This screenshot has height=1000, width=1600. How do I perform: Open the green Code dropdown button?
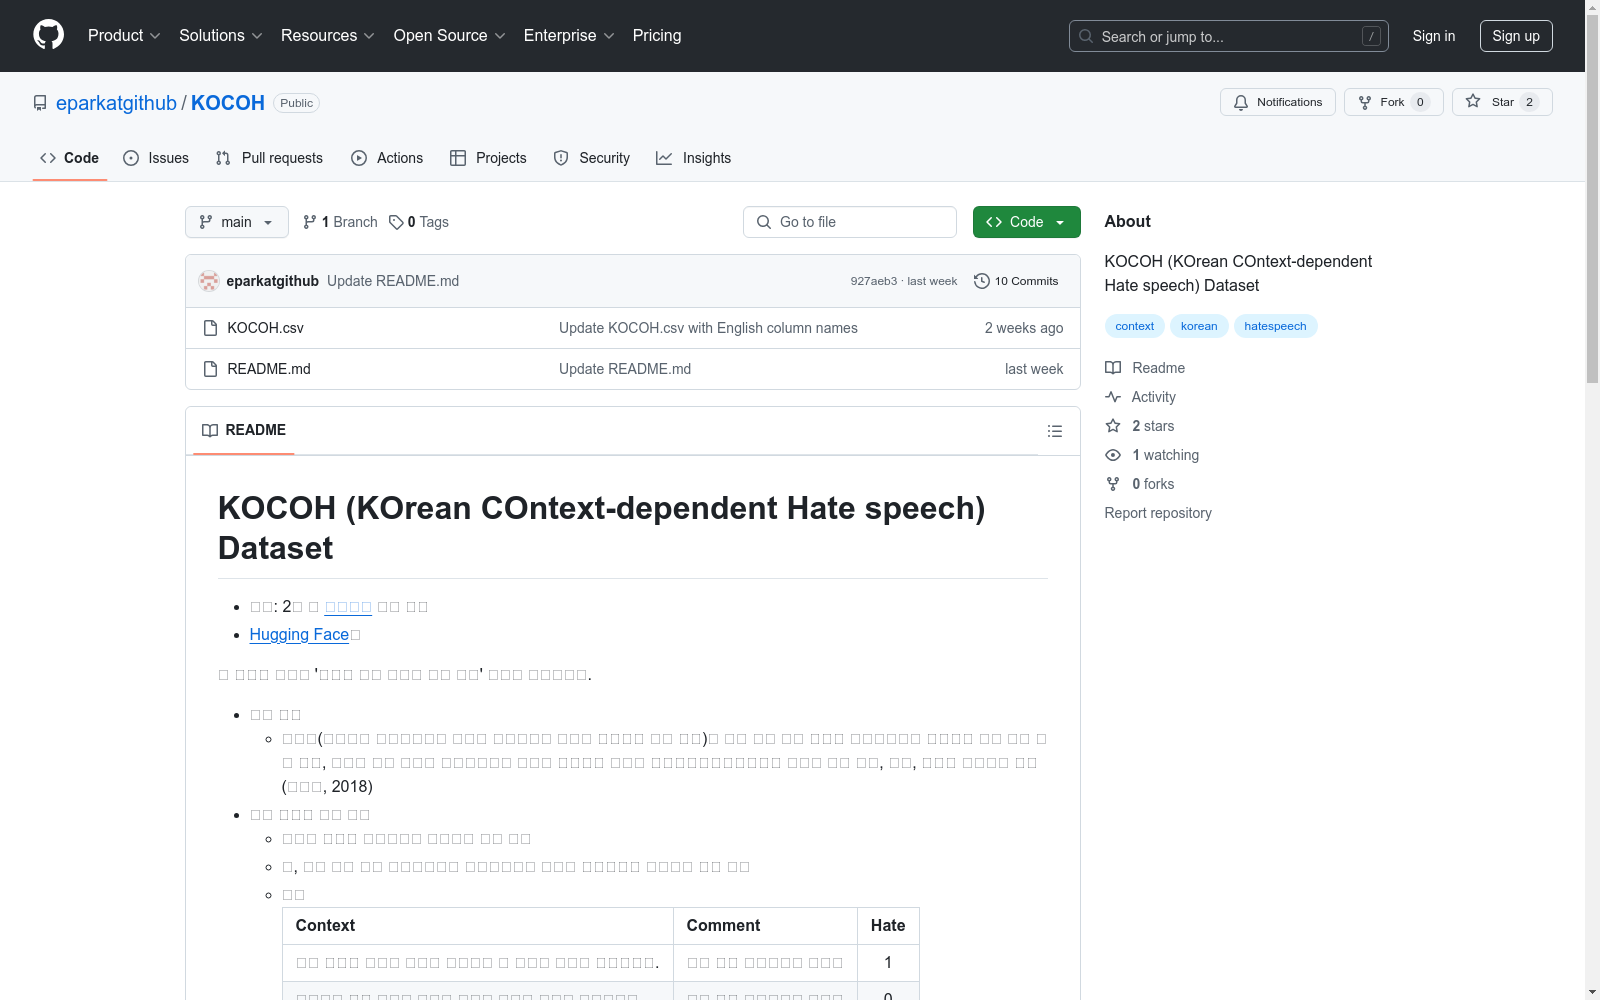point(1026,222)
